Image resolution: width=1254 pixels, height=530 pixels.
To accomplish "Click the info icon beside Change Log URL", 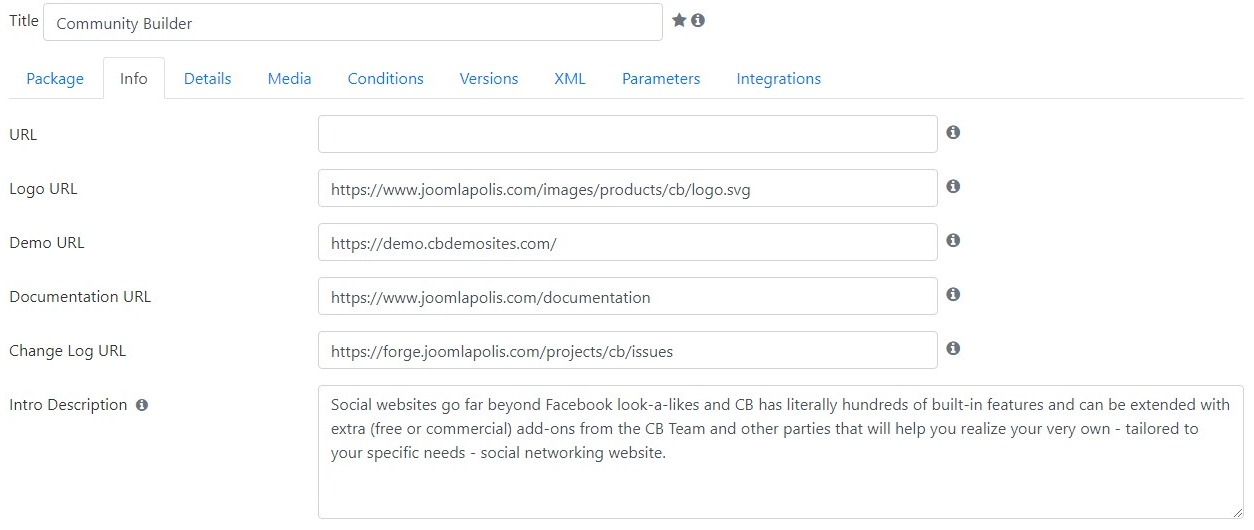I will [953, 348].
